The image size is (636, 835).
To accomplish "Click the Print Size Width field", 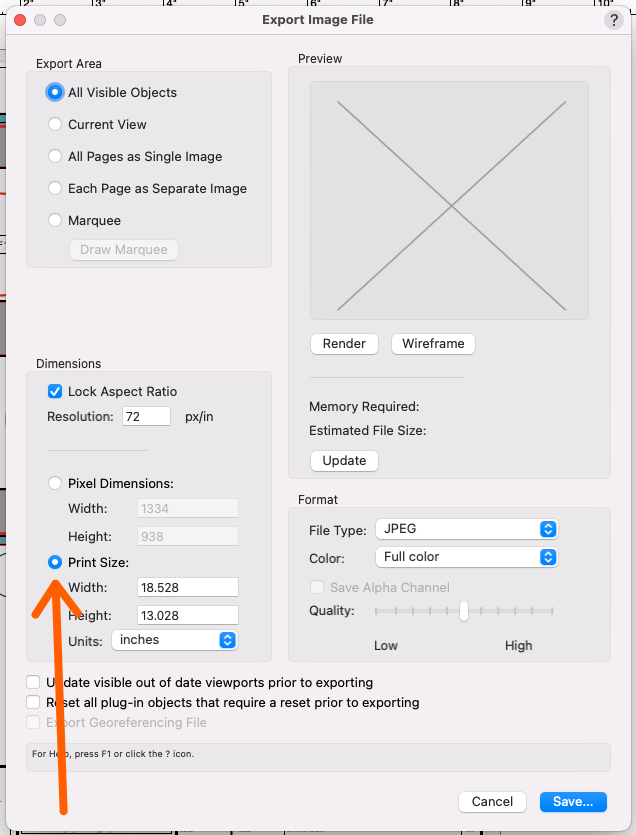I will (188, 587).
